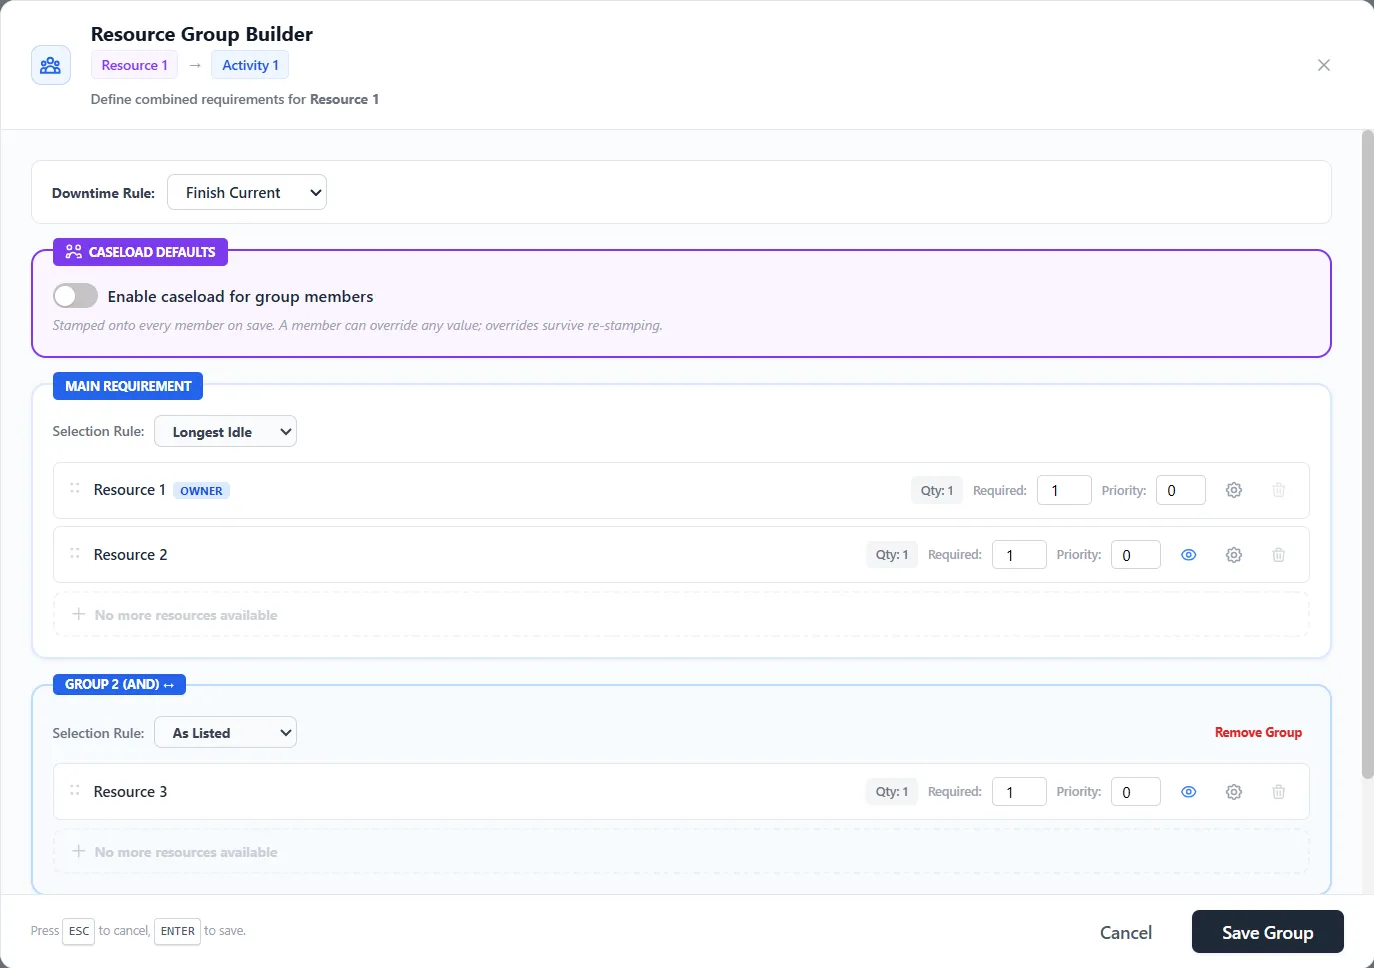The width and height of the screenshot is (1374, 968).
Task: Click Priority field for Resource 2
Action: coord(1136,555)
